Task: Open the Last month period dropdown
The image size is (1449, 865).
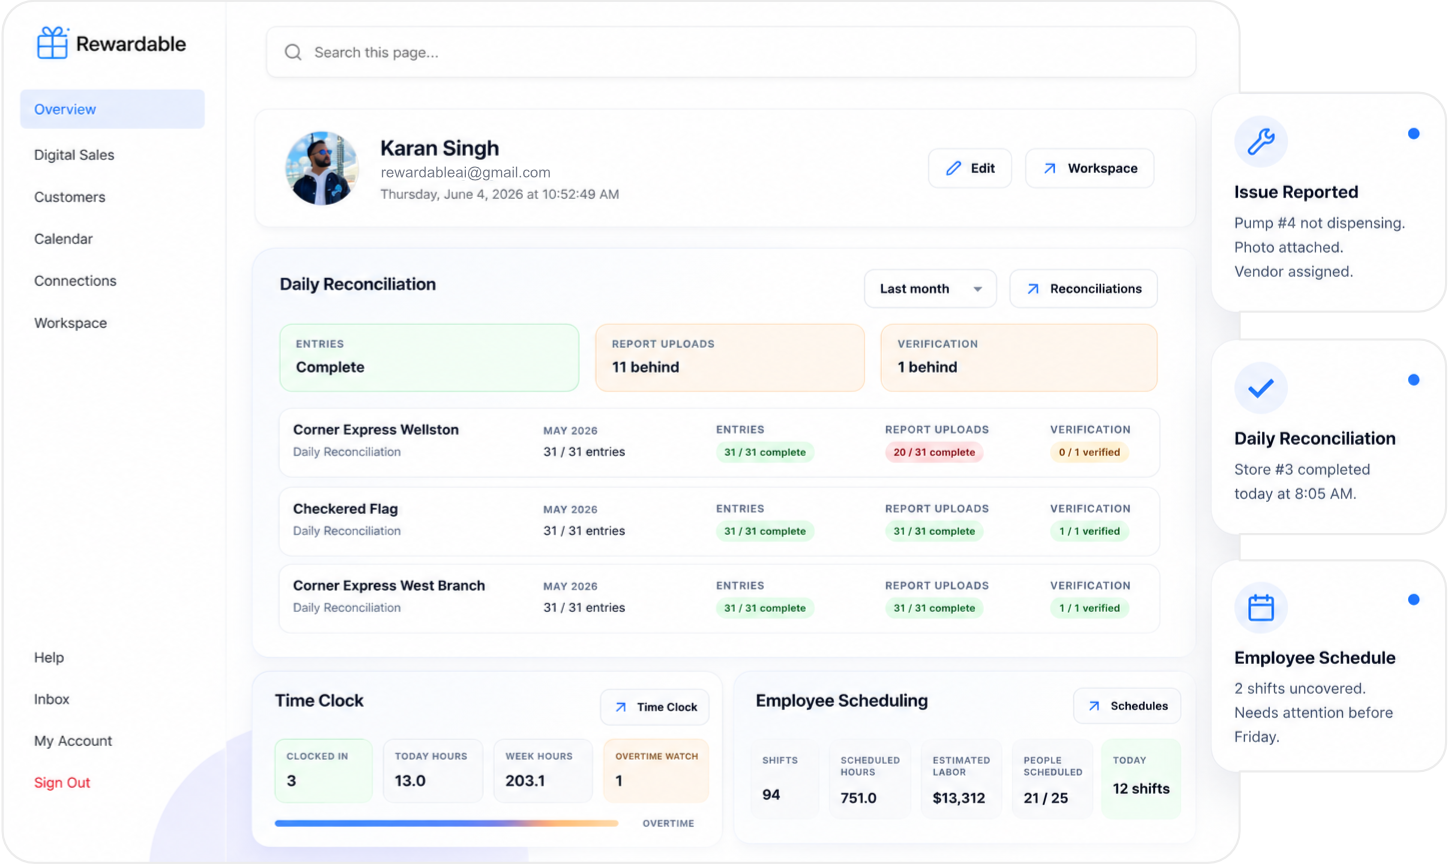Action: coord(930,289)
